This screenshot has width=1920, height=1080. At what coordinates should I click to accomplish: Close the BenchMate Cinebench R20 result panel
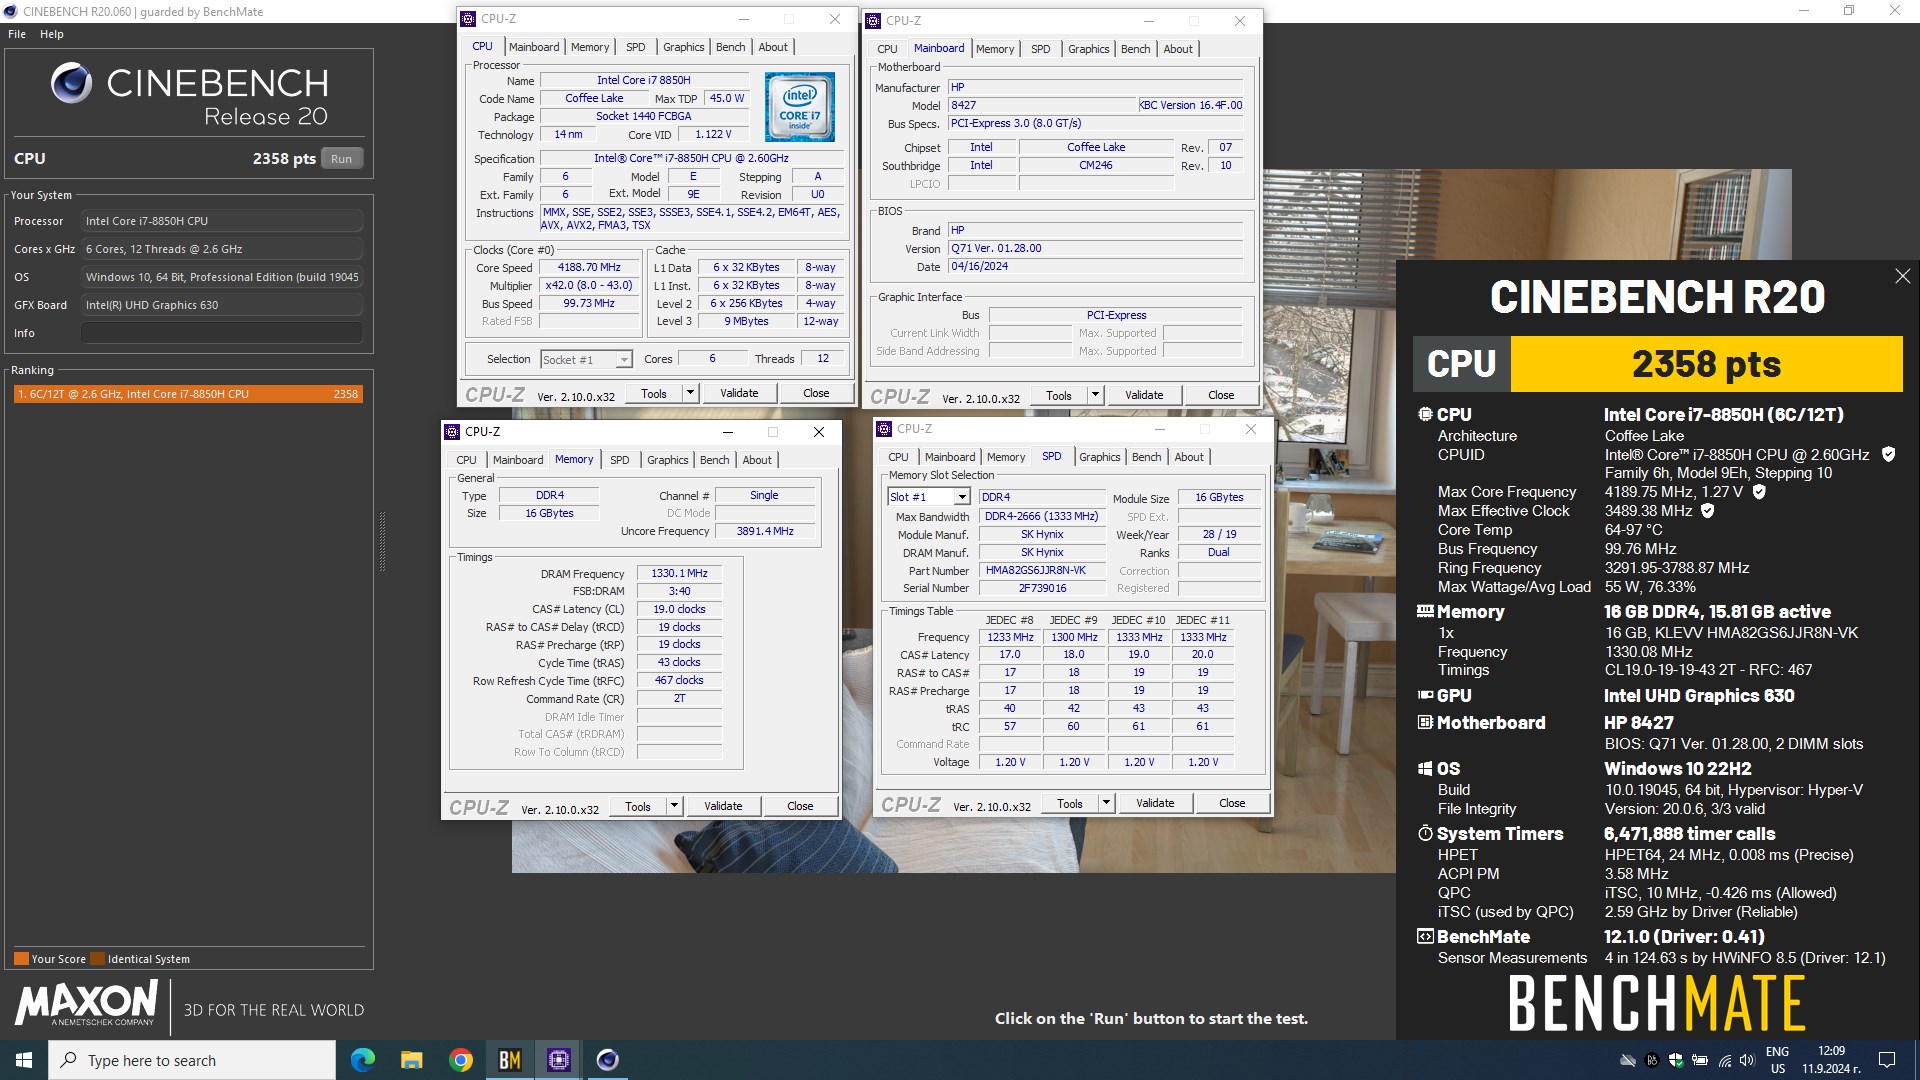(x=1902, y=276)
